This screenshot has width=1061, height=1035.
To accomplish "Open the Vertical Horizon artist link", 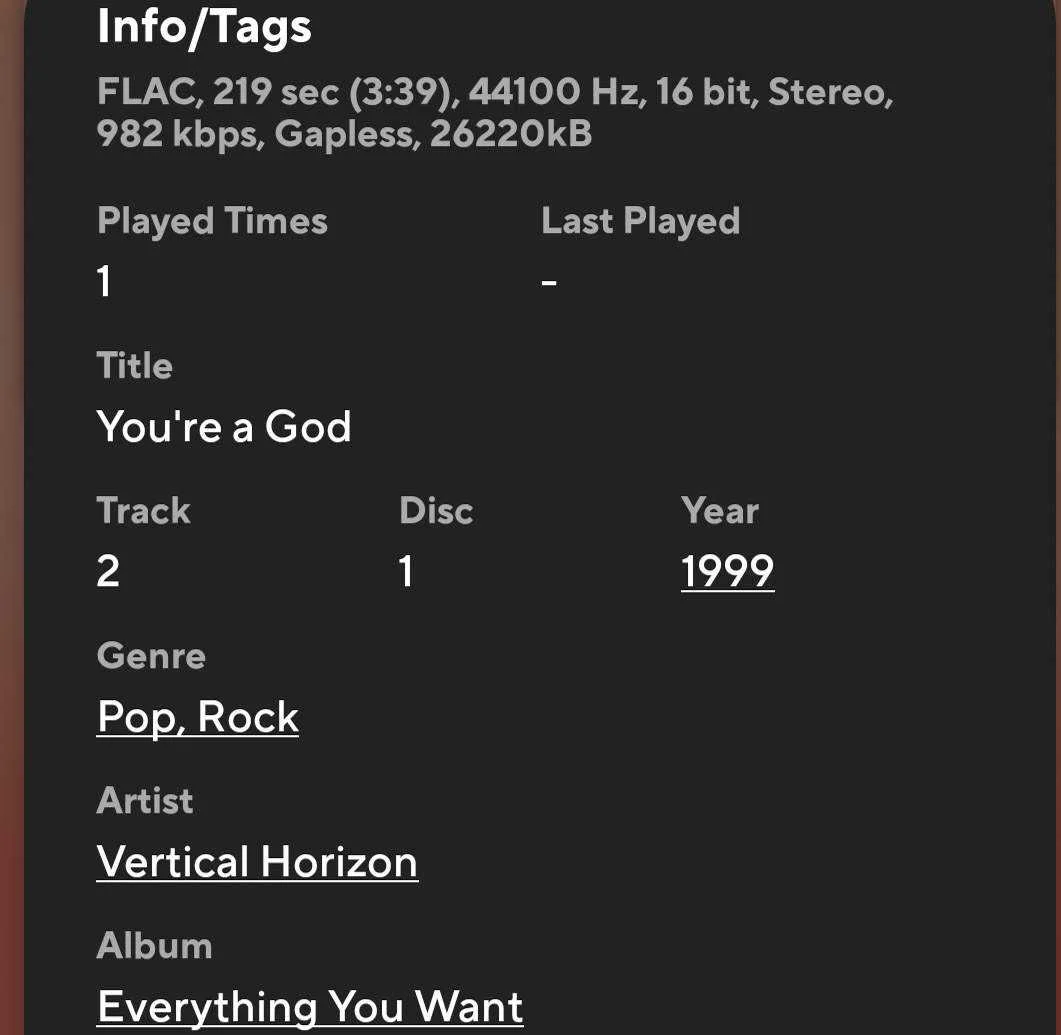I will (257, 862).
